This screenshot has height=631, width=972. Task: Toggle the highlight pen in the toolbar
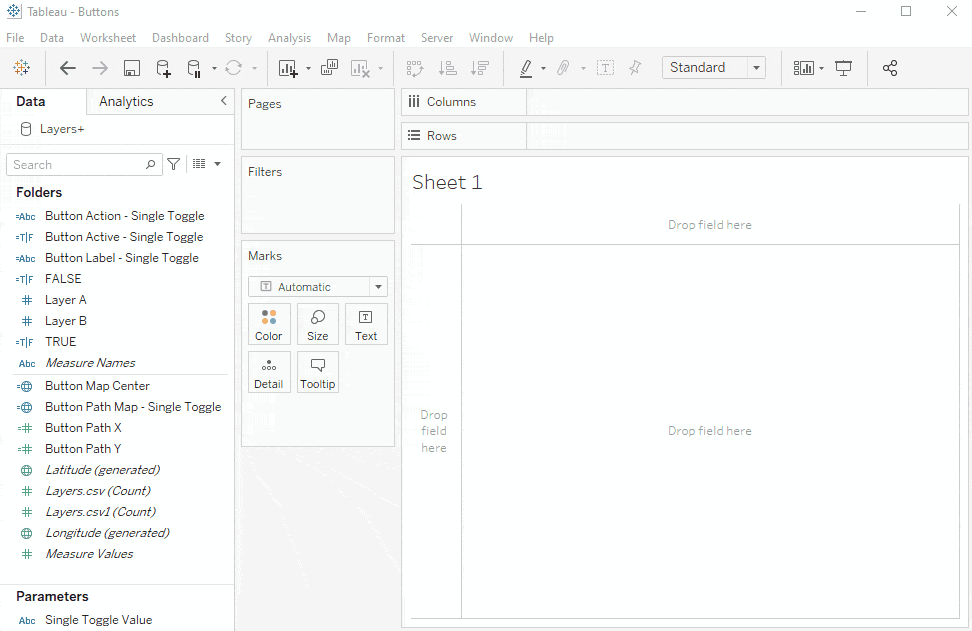(x=525, y=68)
